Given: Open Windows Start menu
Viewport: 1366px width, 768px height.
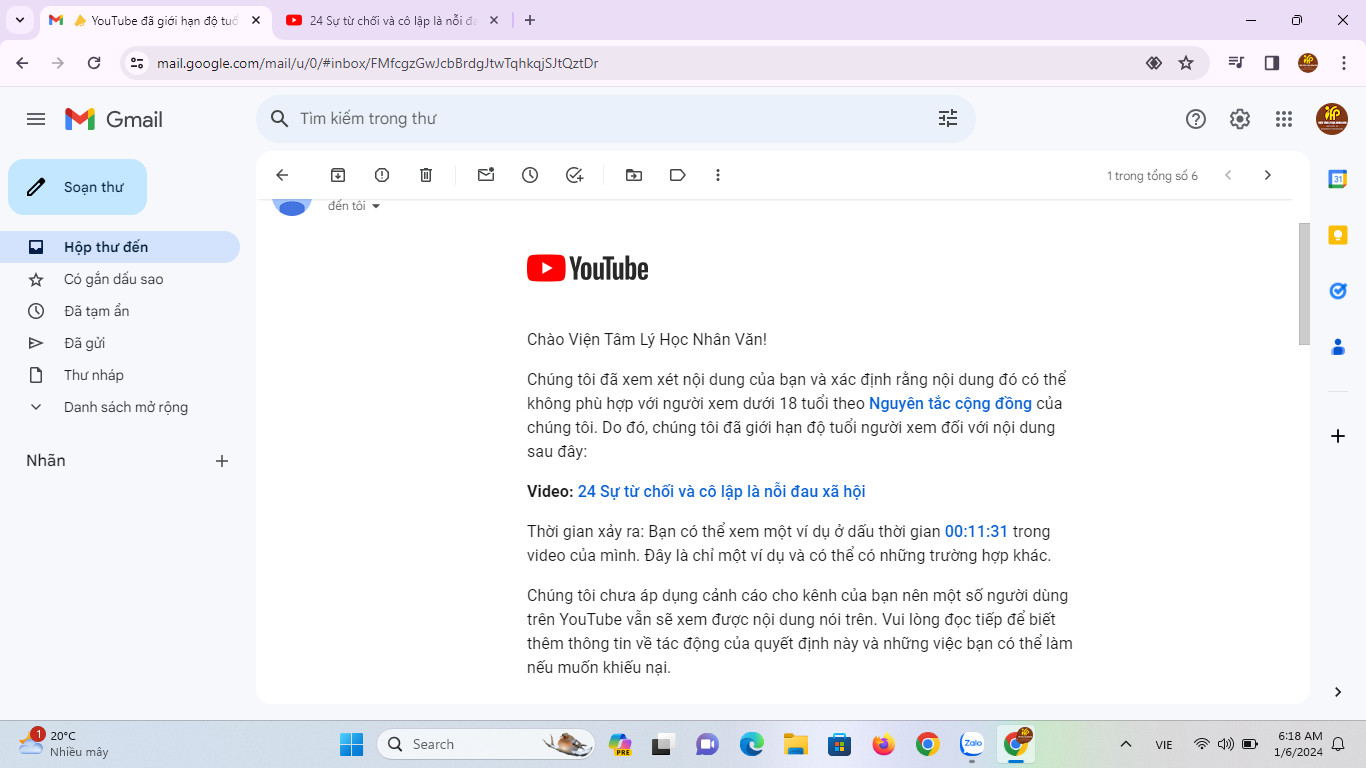Looking at the screenshot, I should coord(351,744).
